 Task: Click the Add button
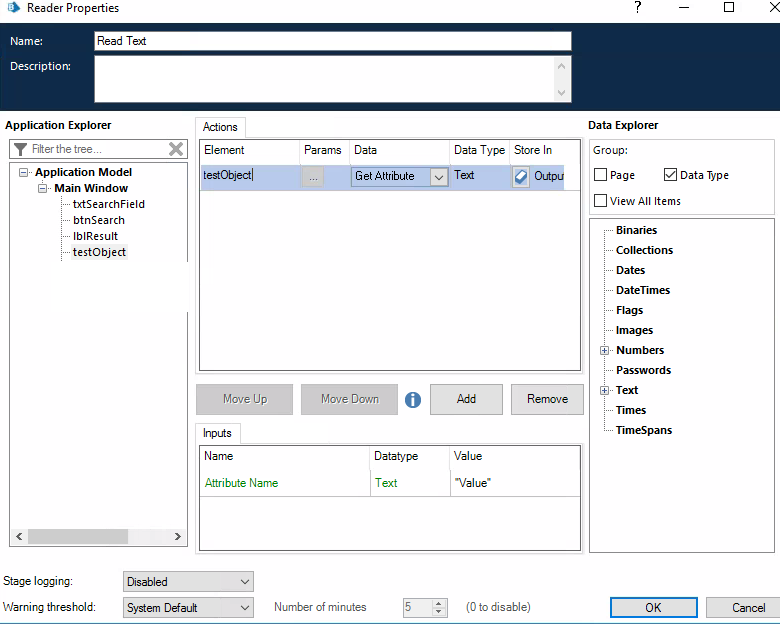pyautogui.click(x=466, y=399)
